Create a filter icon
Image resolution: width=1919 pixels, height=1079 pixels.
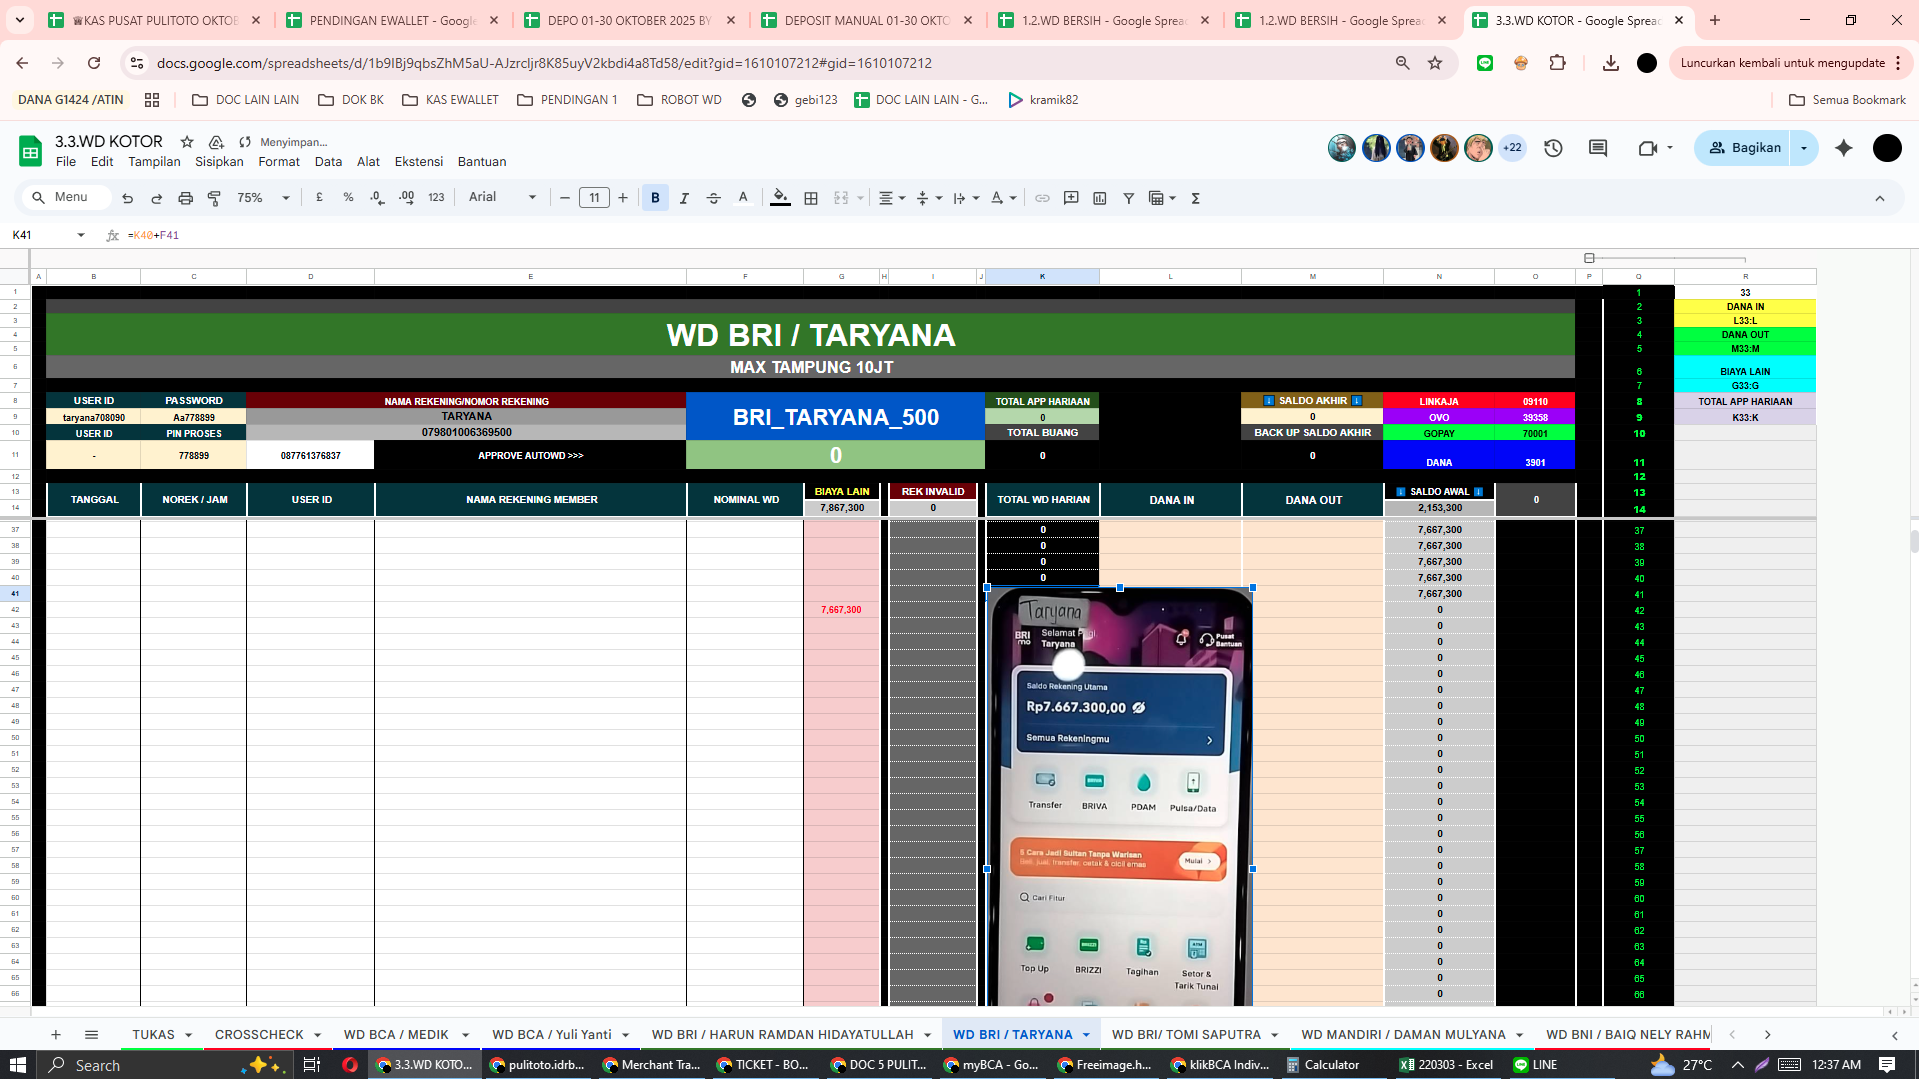point(1129,198)
